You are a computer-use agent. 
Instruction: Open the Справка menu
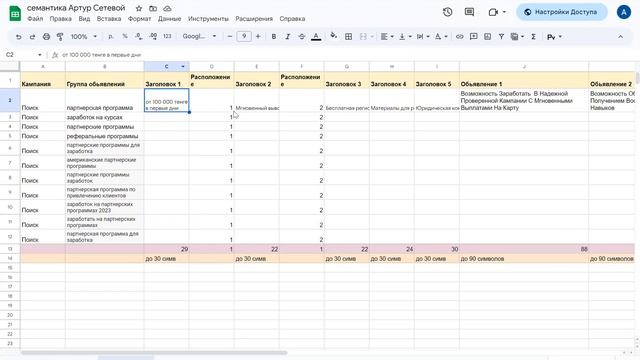[292, 19]
